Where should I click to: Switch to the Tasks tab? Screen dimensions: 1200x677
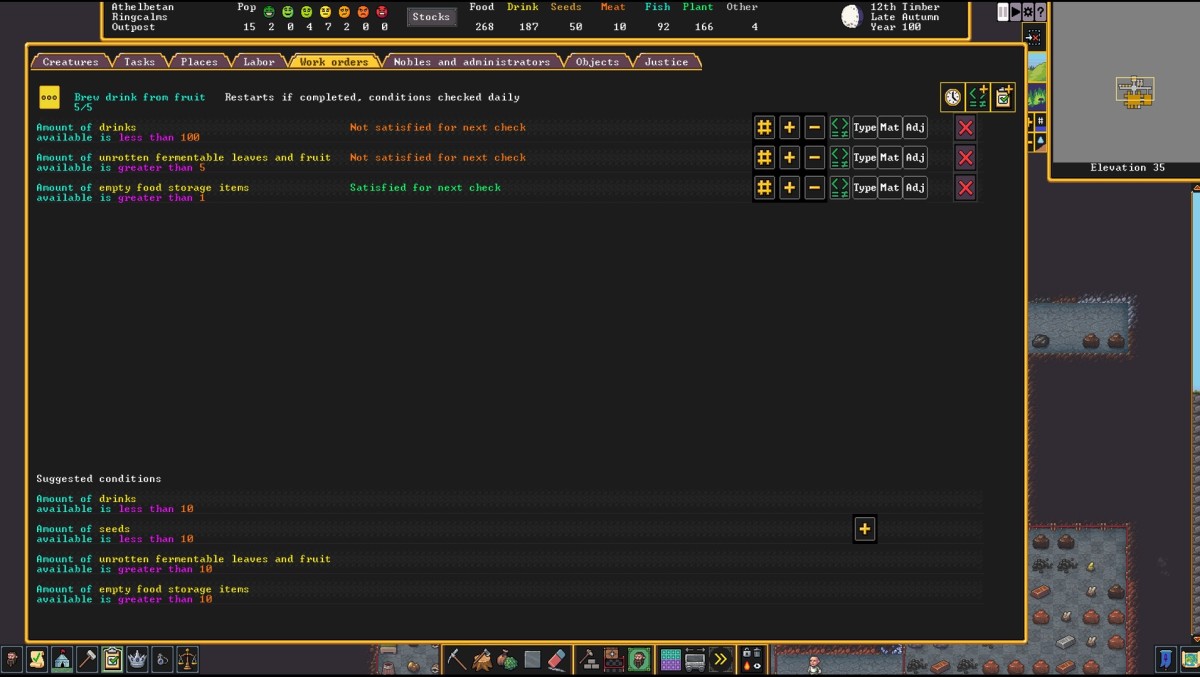pyautogui.click(x=139, y=61)
